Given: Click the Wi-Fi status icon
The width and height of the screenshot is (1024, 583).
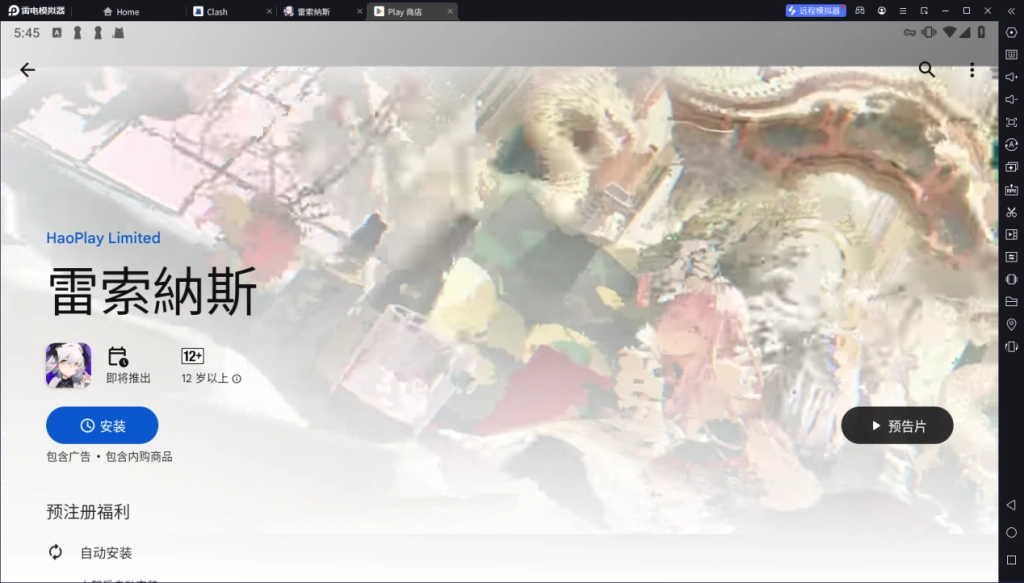Looking at the screenshot, I should 950,33.
